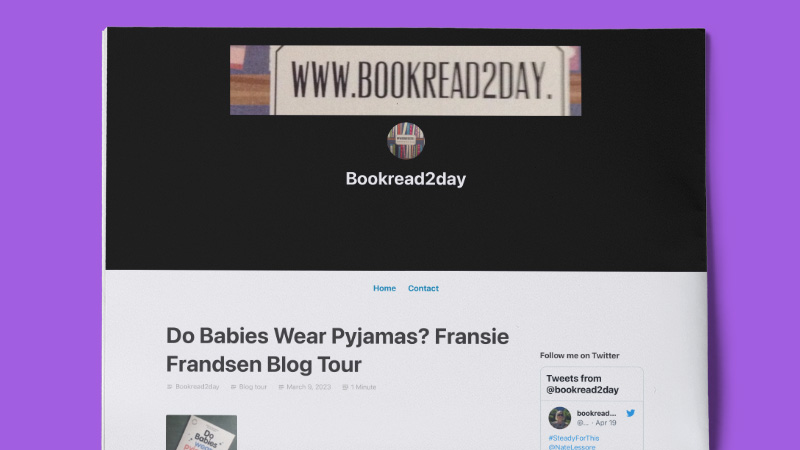
Task: Click the circular Bookread2day site logo
Action: pos(406,141)
